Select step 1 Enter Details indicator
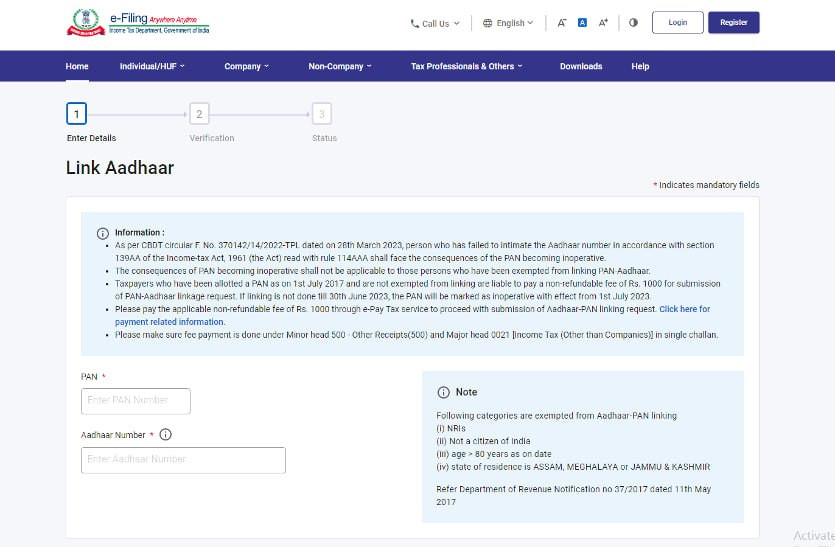 pos(77,114)
